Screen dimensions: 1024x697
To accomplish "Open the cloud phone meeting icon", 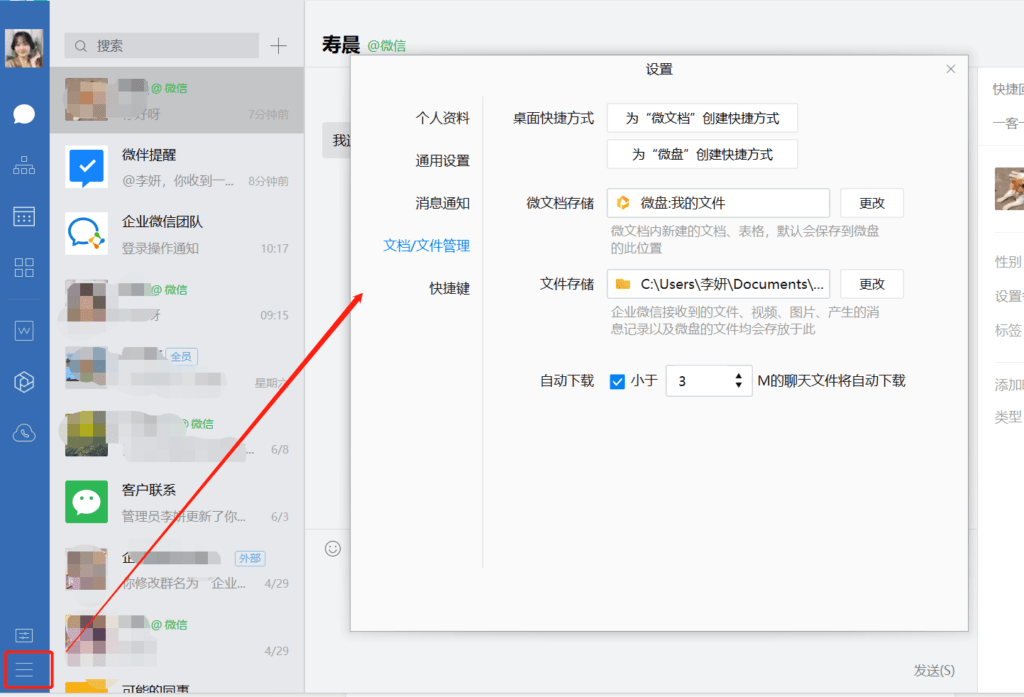I will tap(24, 433).
